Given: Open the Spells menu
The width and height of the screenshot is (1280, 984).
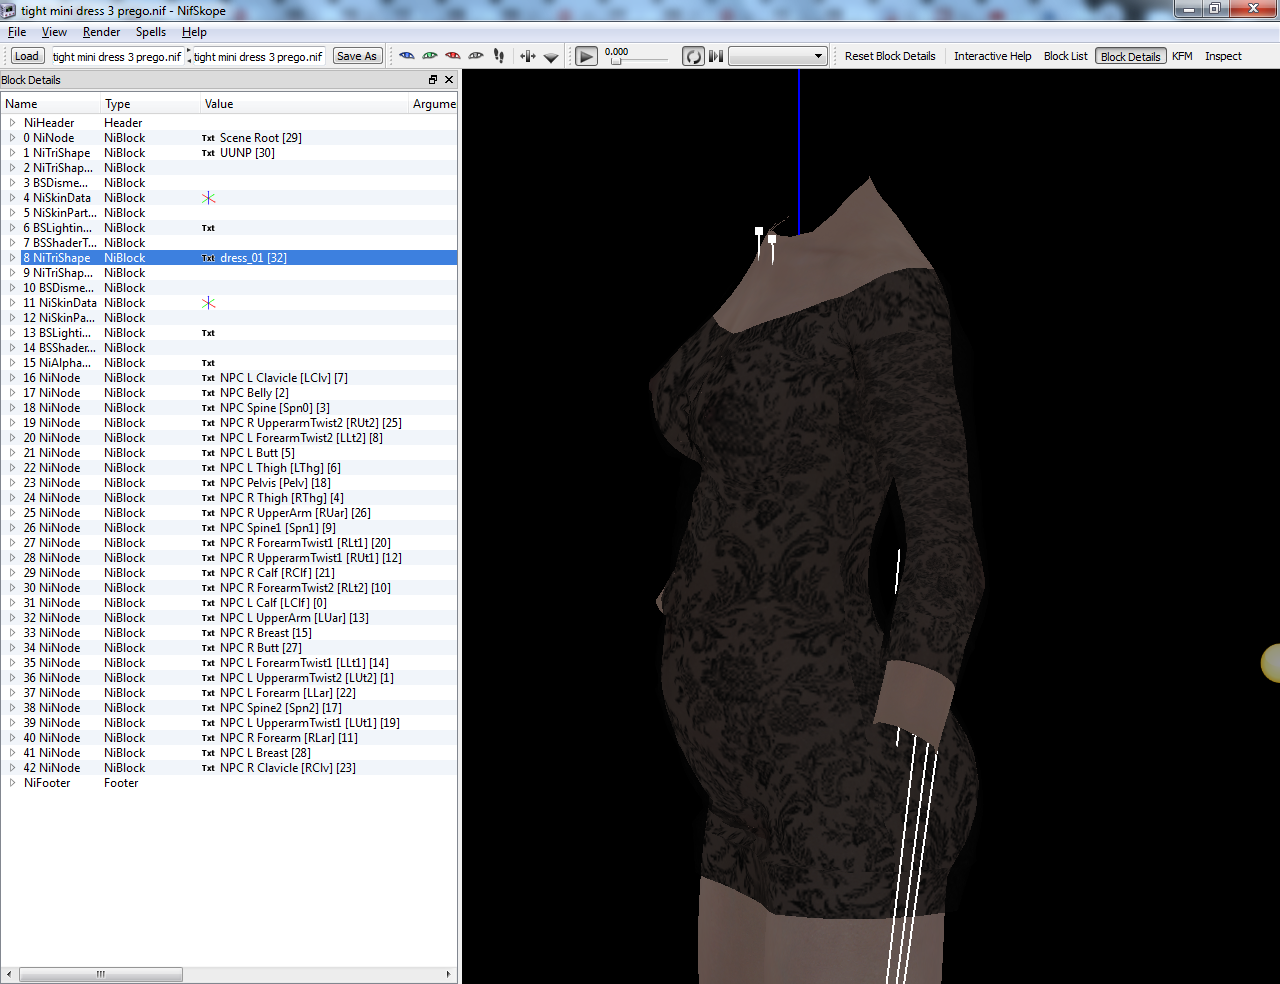Looking at the screenshot, I should tap(151, 32).
